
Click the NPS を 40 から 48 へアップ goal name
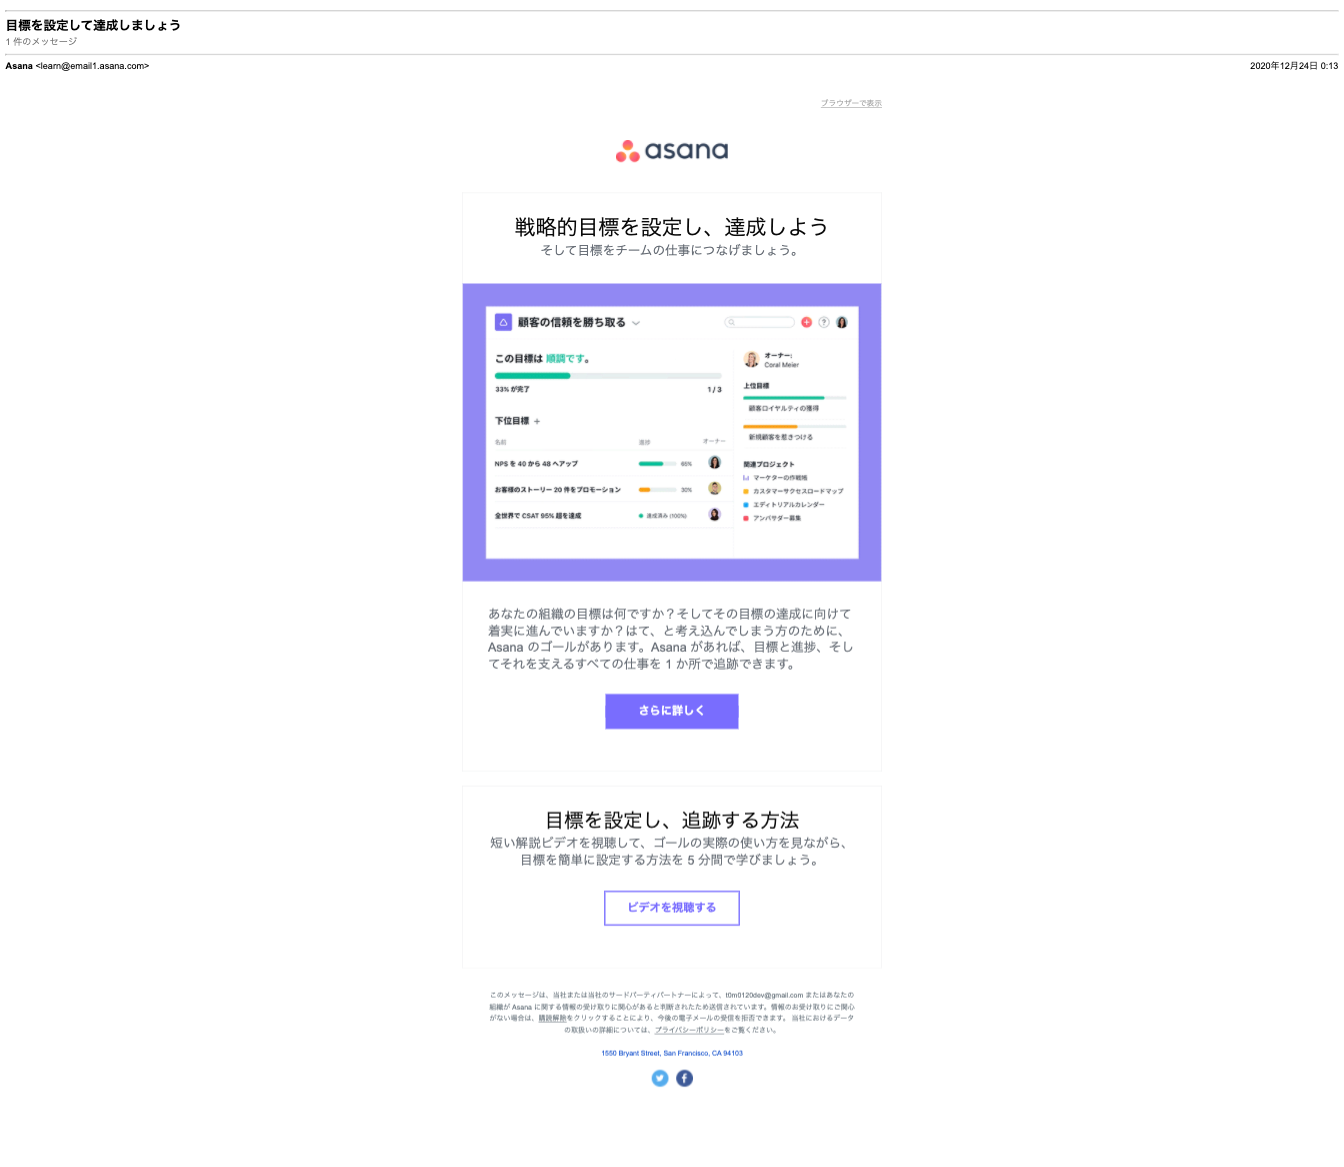pyautogui.click(x=536, y=464)
